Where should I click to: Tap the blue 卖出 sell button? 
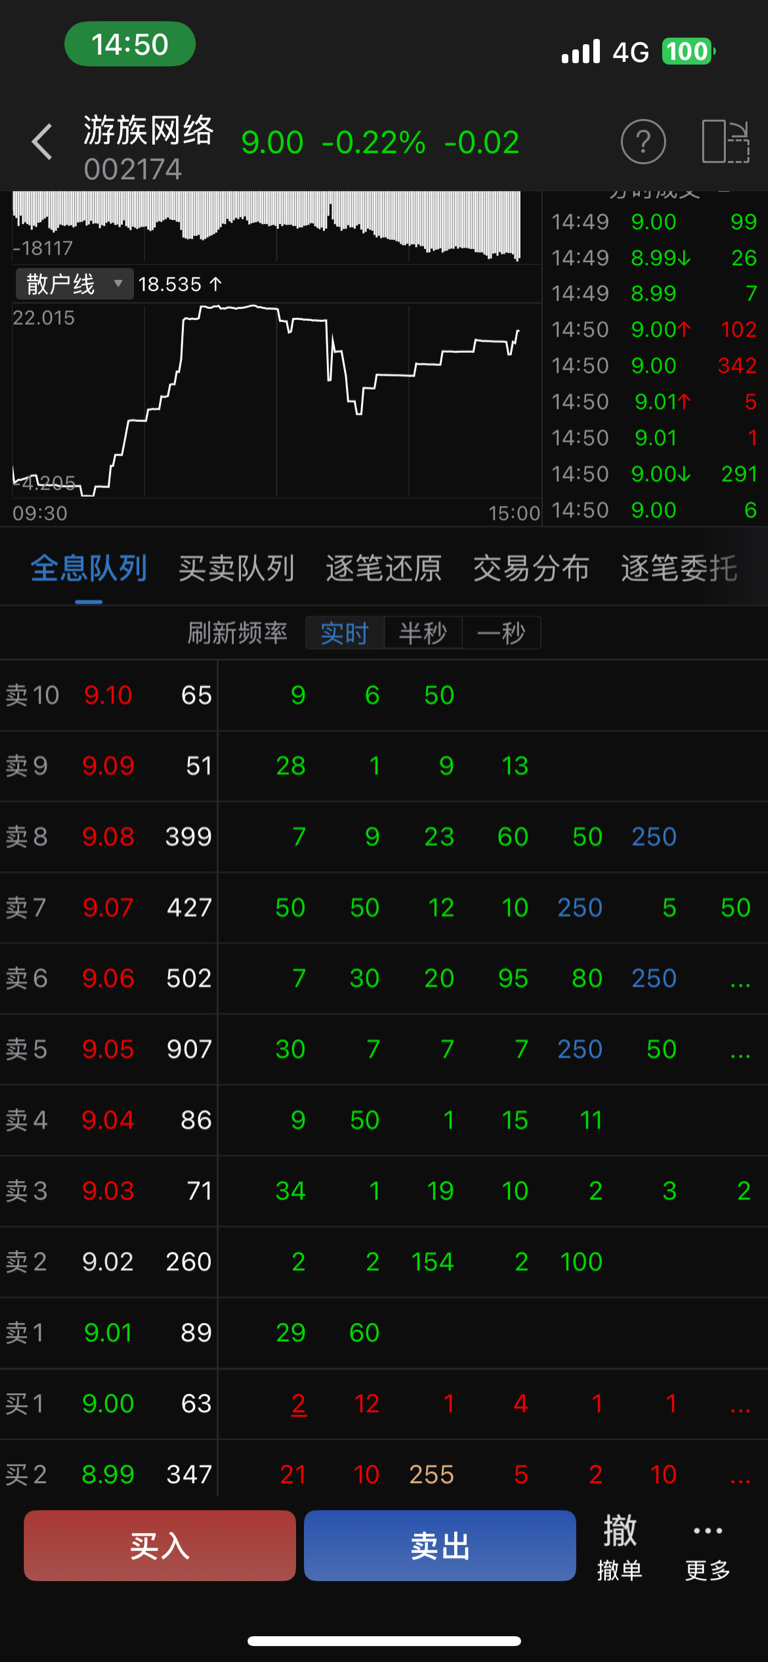pos(440,1546)
